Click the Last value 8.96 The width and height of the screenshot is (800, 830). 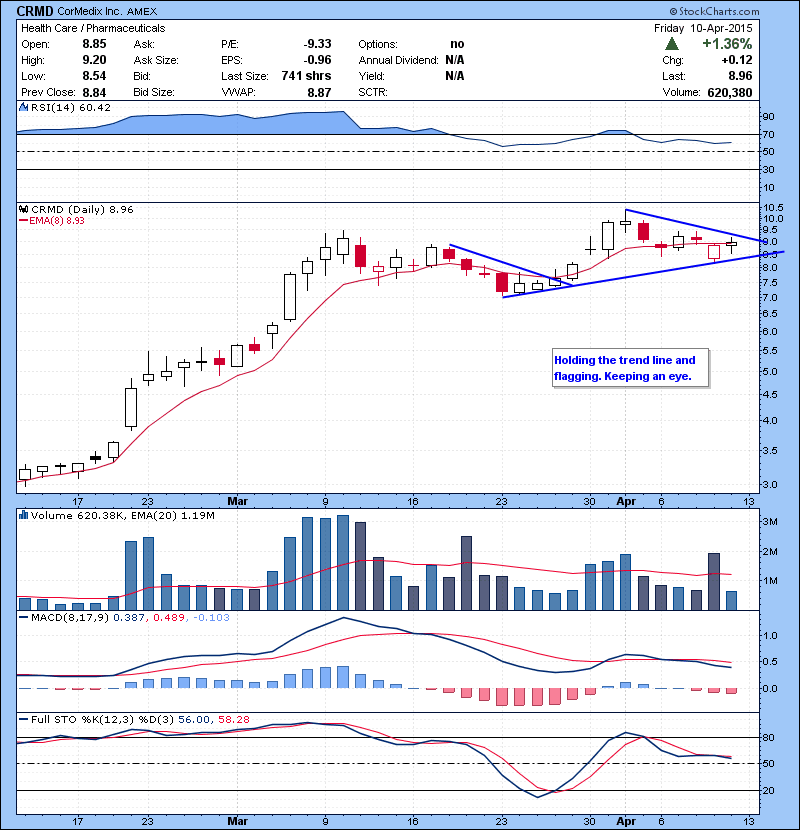[x=740, y=76]
